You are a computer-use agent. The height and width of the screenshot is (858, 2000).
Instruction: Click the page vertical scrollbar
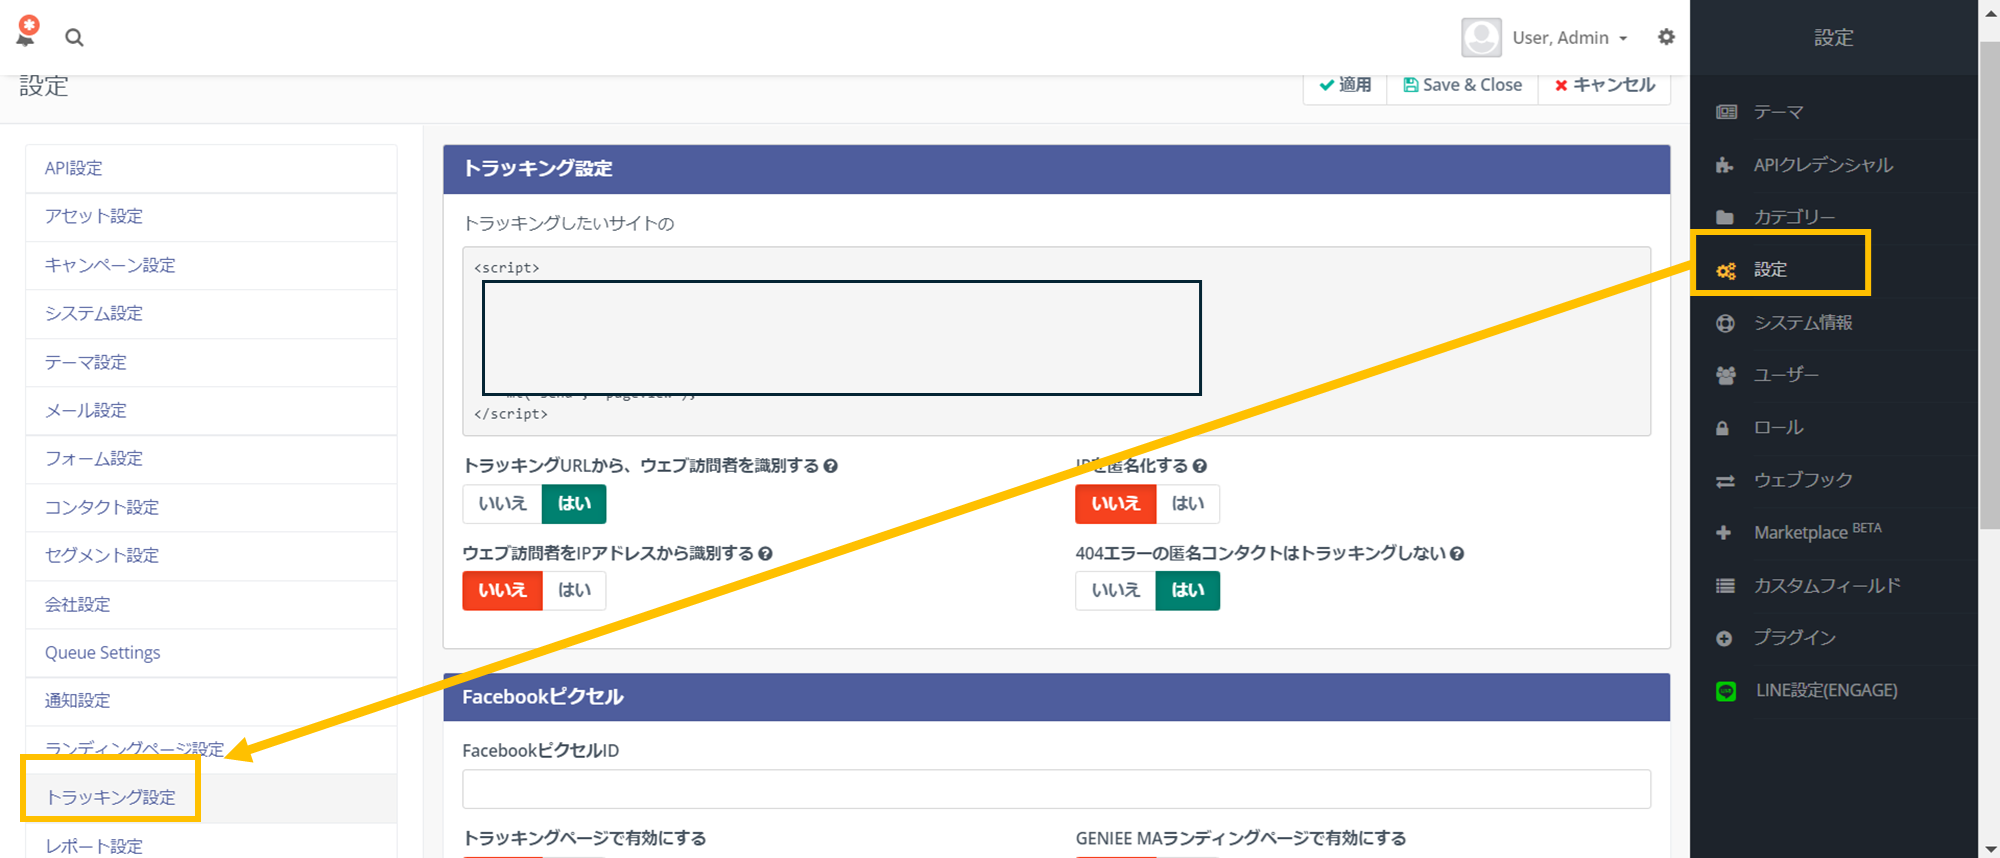point(1988,300)
